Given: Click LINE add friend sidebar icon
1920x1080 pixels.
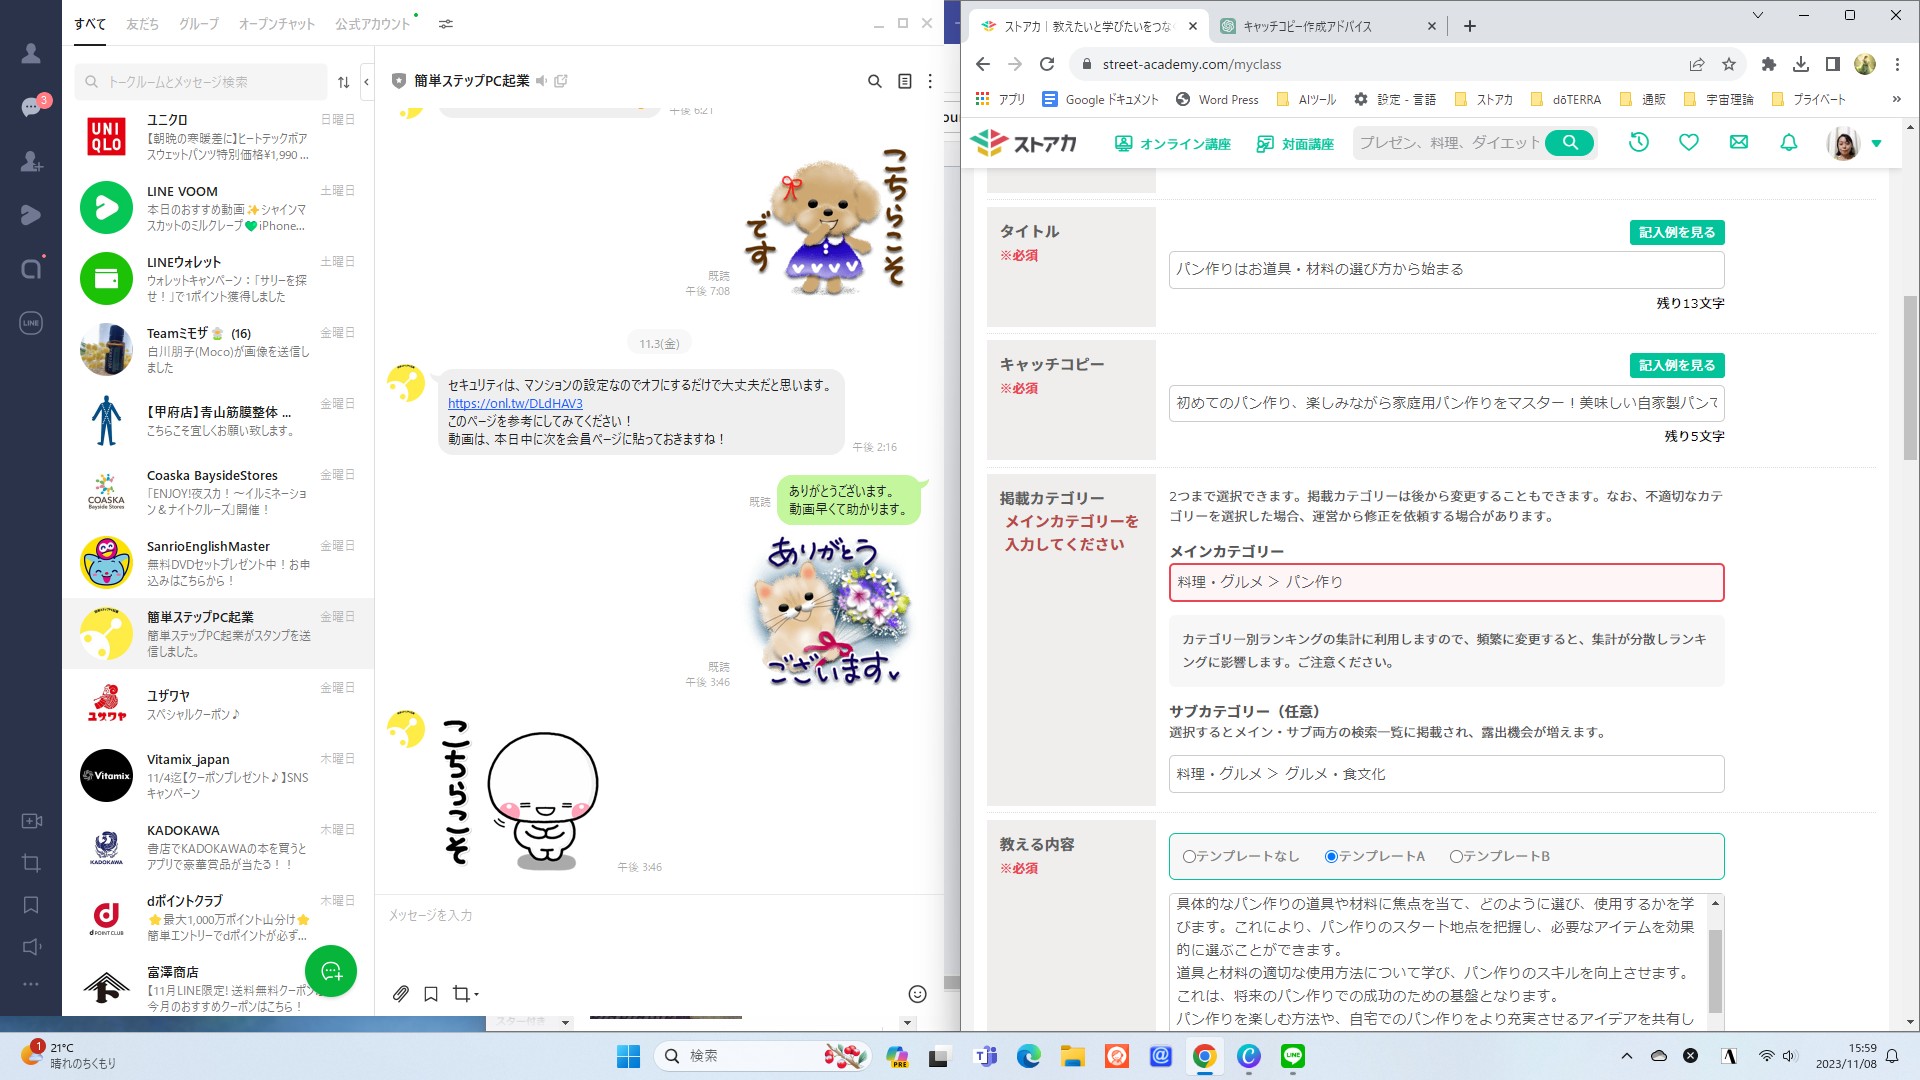Looking at the screenshot, I should pyautogui.click(x=31, y=161).
